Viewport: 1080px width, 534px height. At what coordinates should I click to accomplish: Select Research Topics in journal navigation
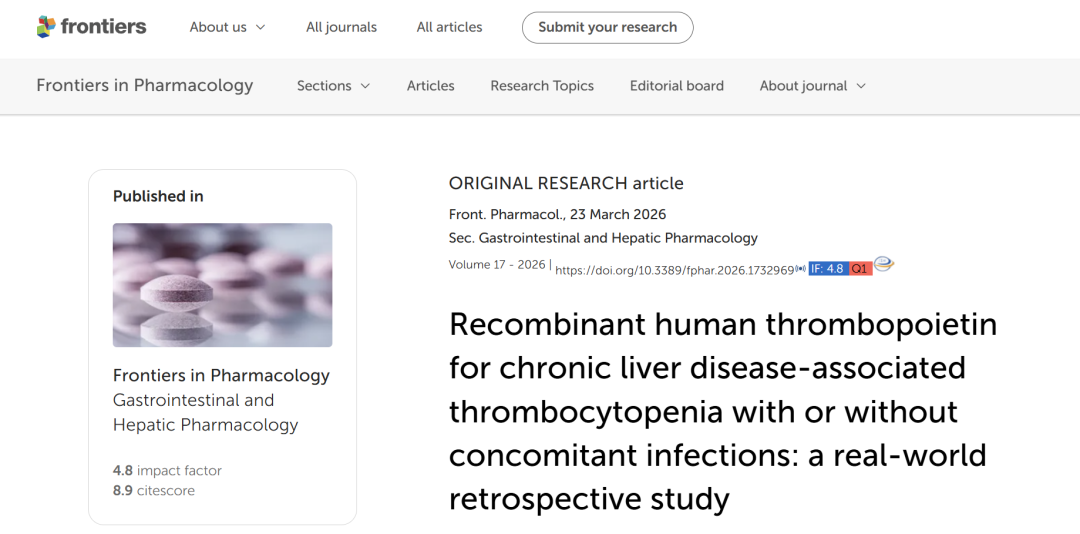(x=542, y=86)
